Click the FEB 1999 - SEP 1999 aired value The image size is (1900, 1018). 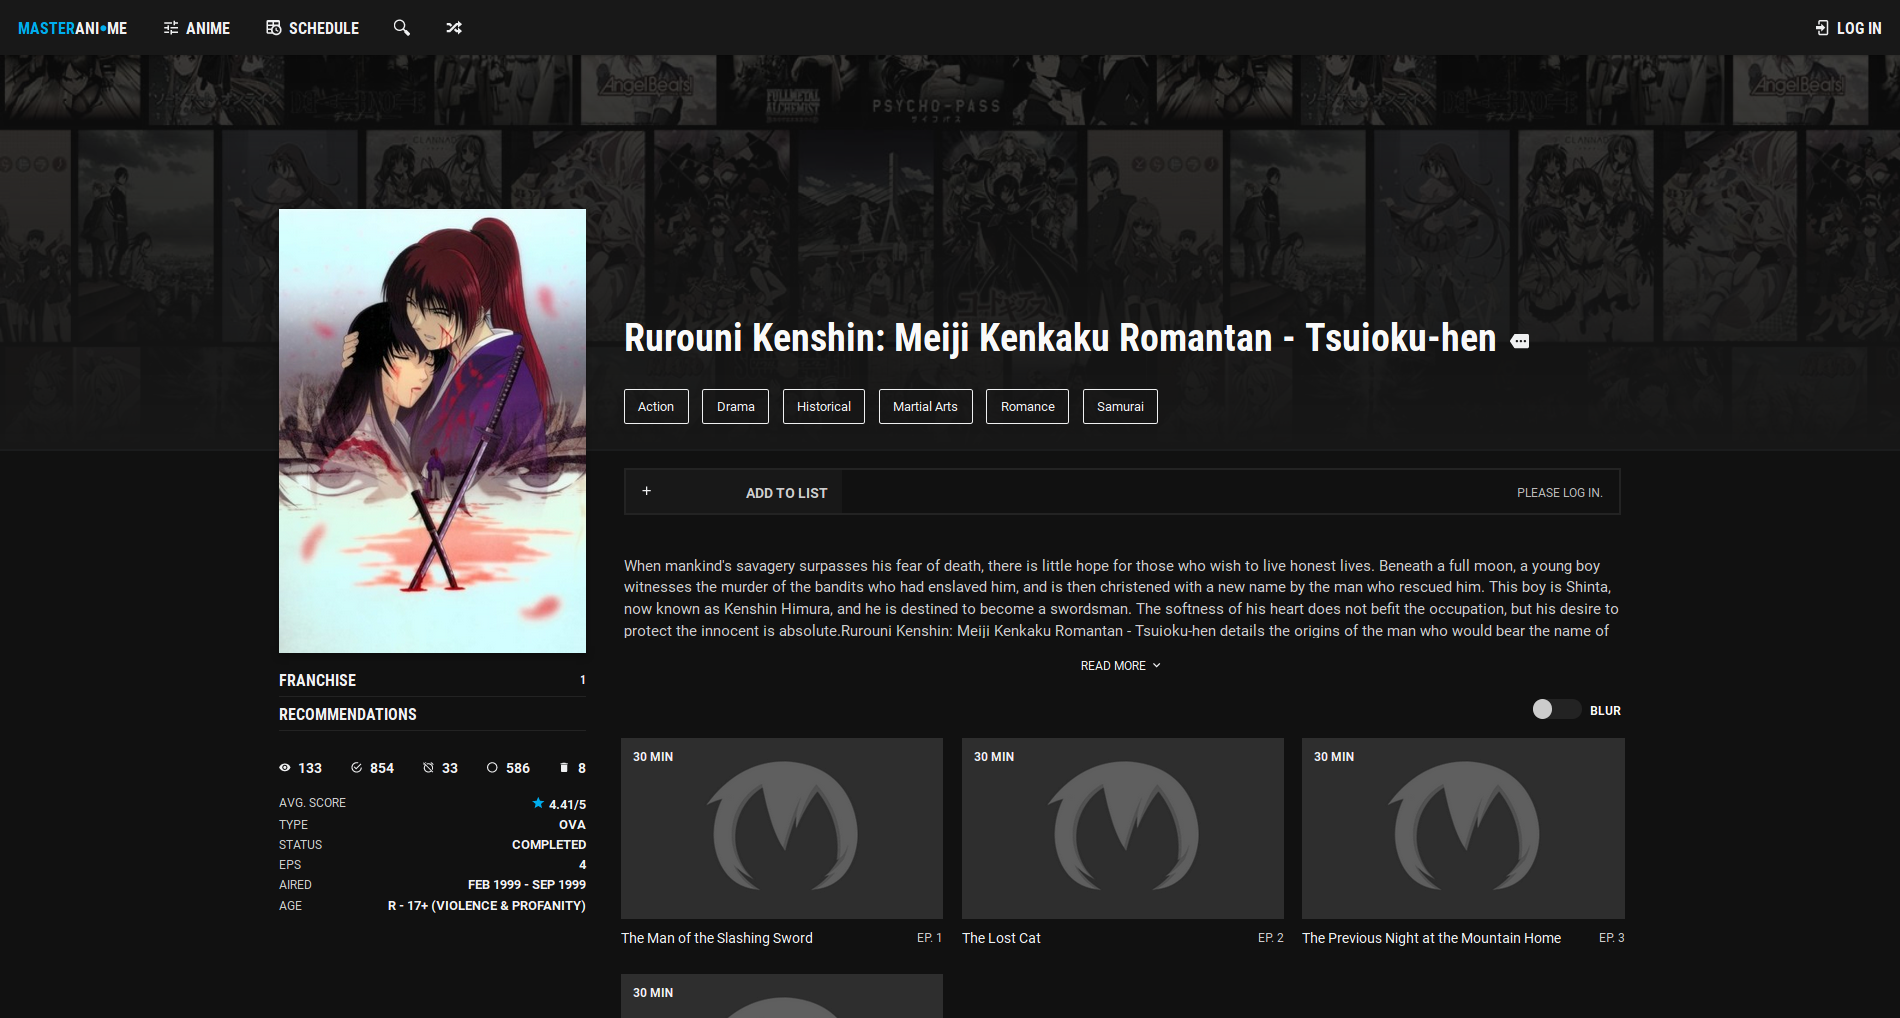[527, 885]
